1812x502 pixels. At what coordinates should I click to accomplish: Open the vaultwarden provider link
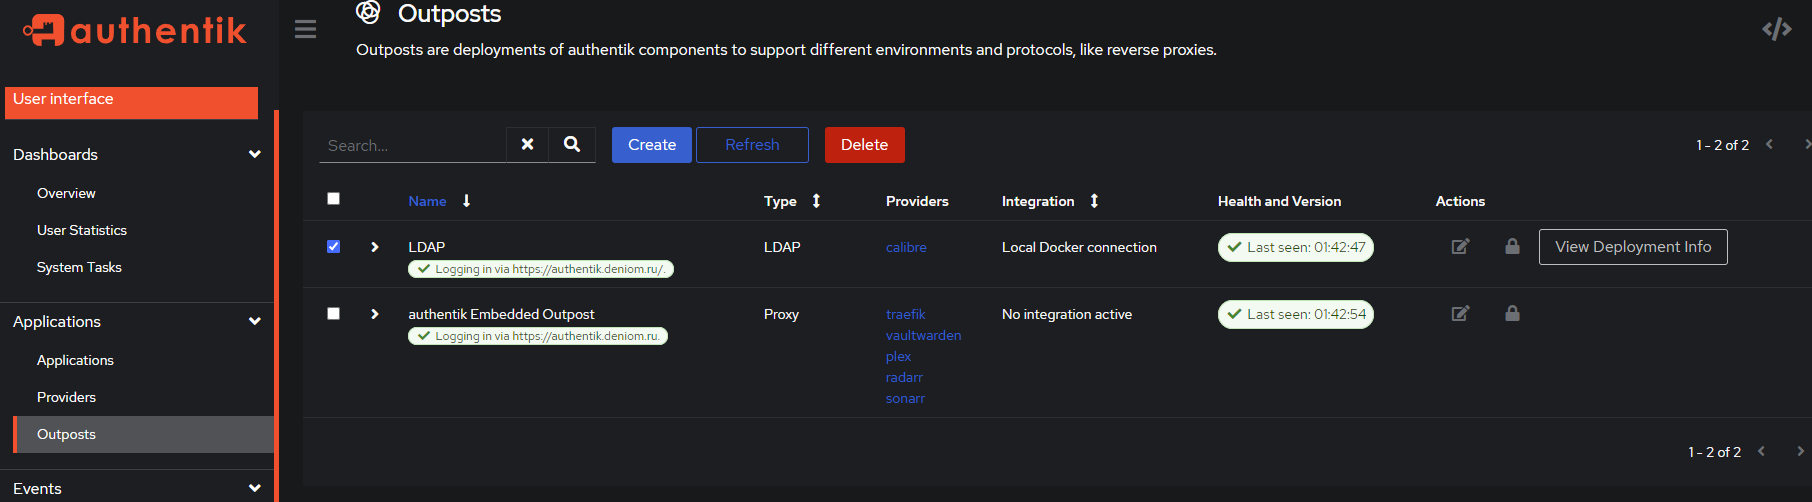click(923, 335)
